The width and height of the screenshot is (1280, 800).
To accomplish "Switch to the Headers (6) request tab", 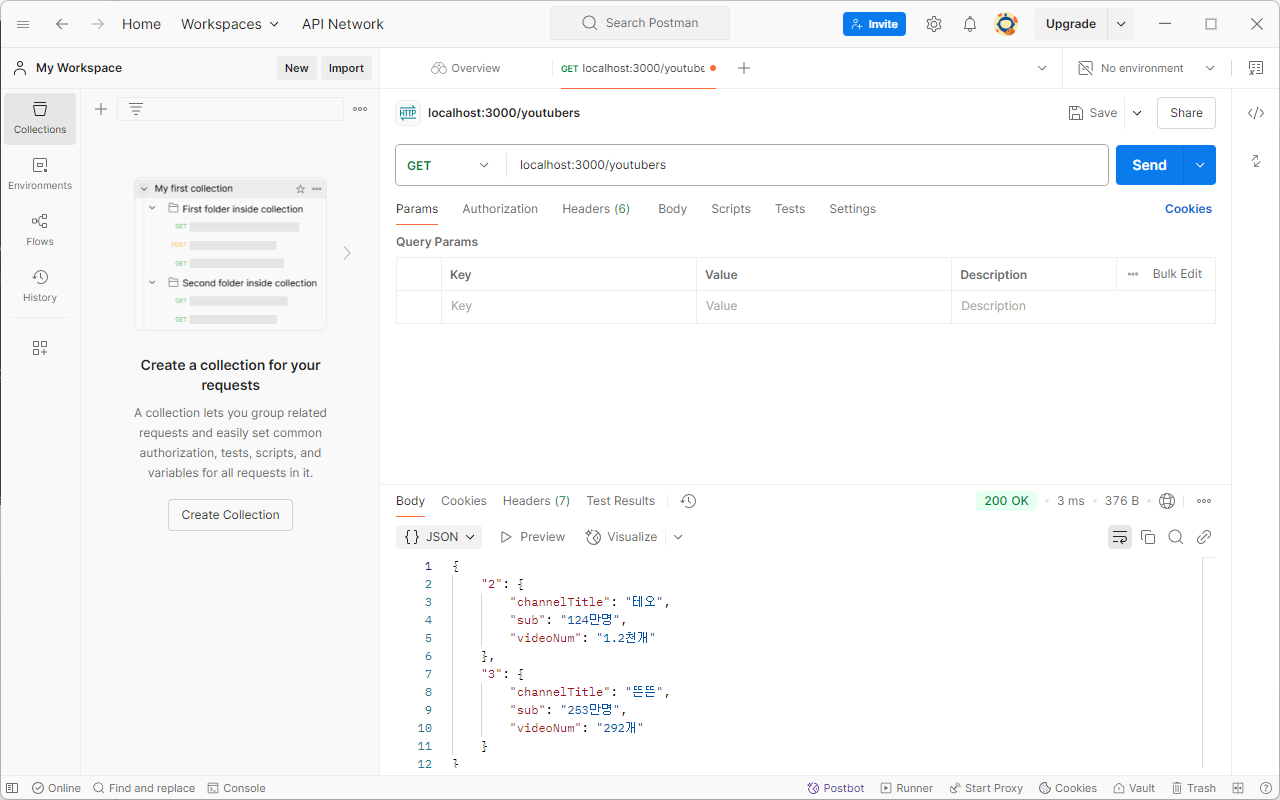I will pyautogui.click(x=596, y=209).
